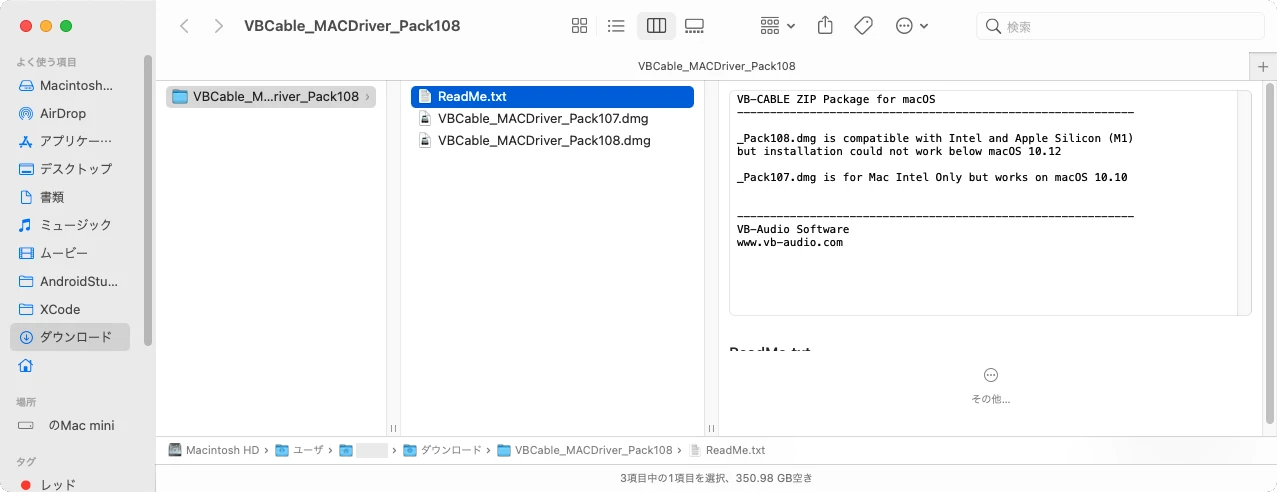
Task: Switch to icon grid view
Action: [579, 26]
